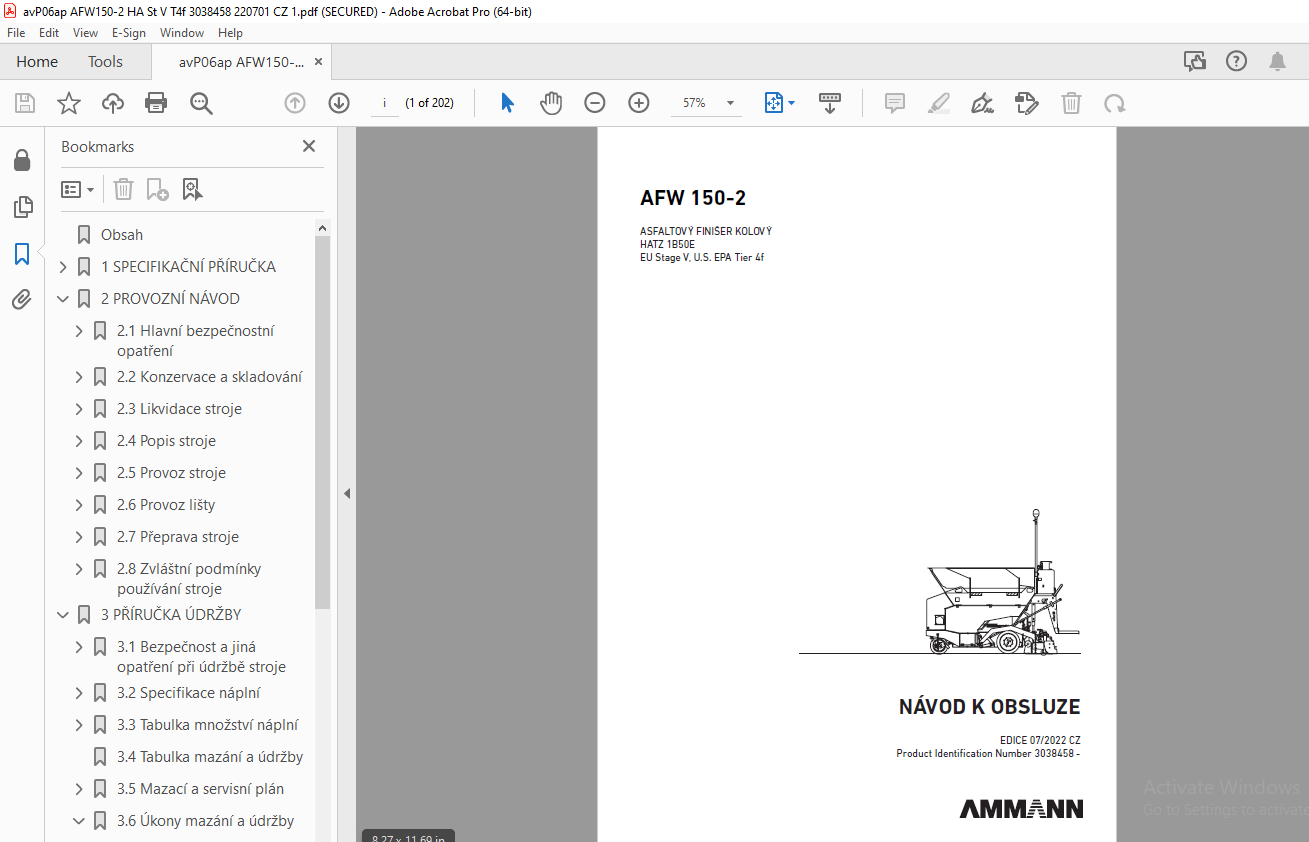Expand 1 SPECIFIKAČNÍ PŘÍRUČKA bookmark
Viewport: 1309px width, 842px height.
pos(63,267)
